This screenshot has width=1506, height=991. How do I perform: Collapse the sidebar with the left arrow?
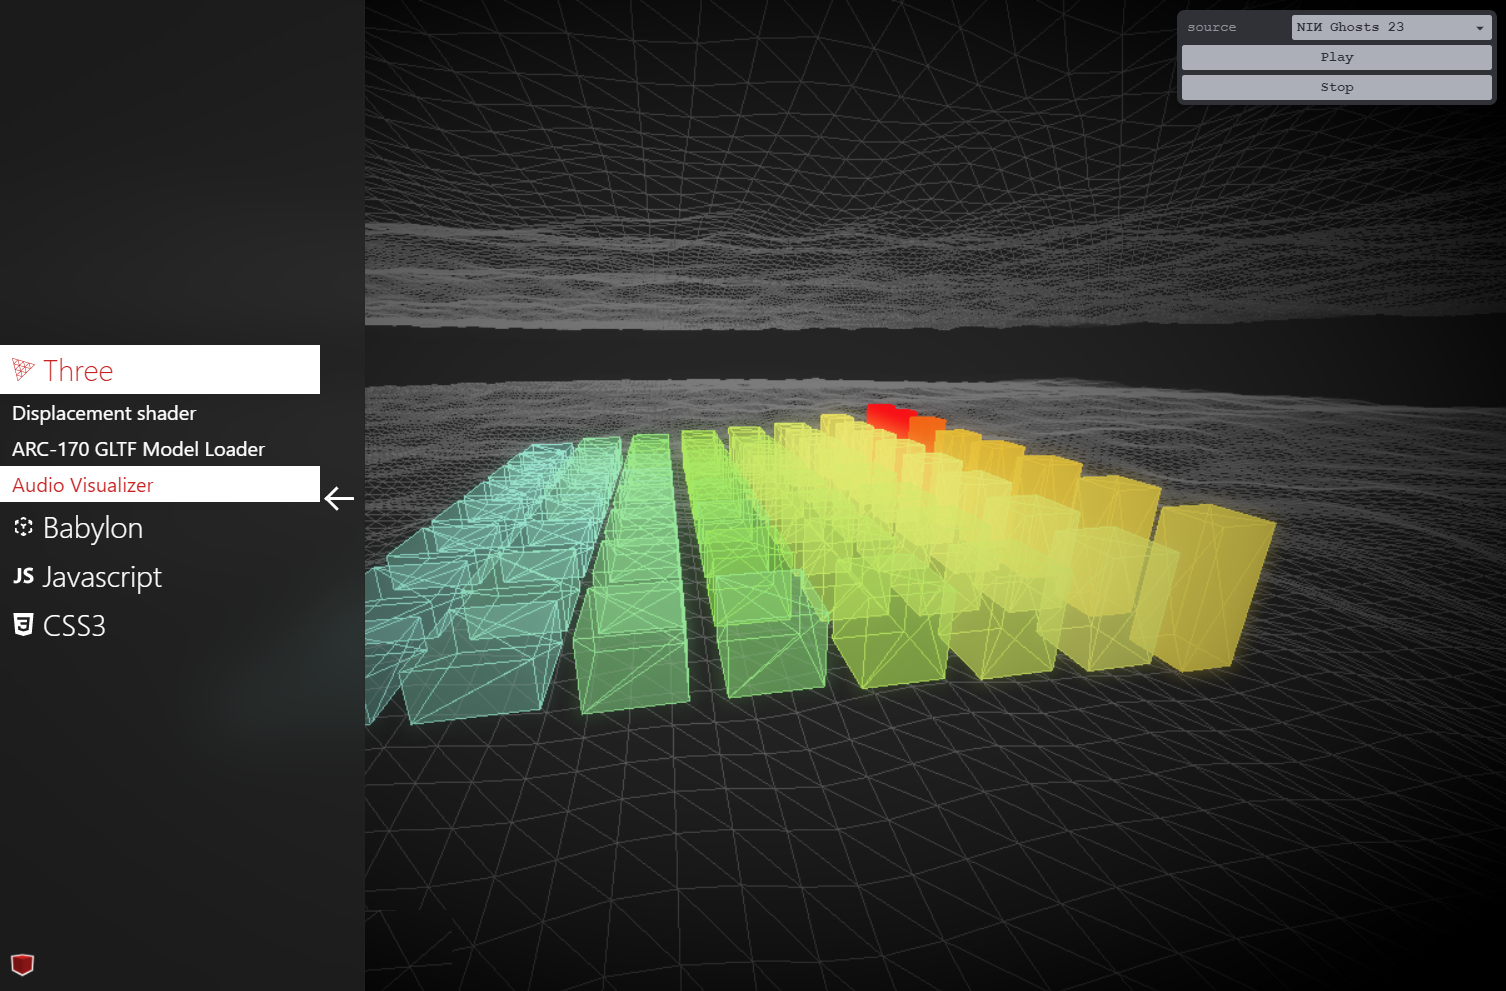point(339,498)
